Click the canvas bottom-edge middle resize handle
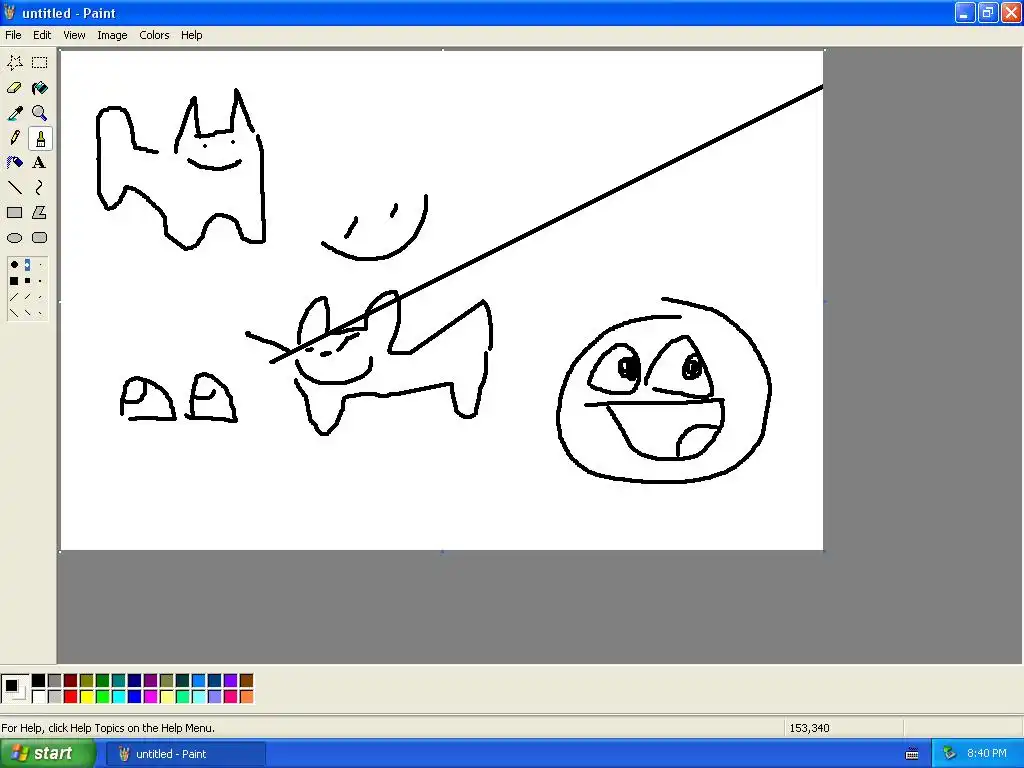 442,551
